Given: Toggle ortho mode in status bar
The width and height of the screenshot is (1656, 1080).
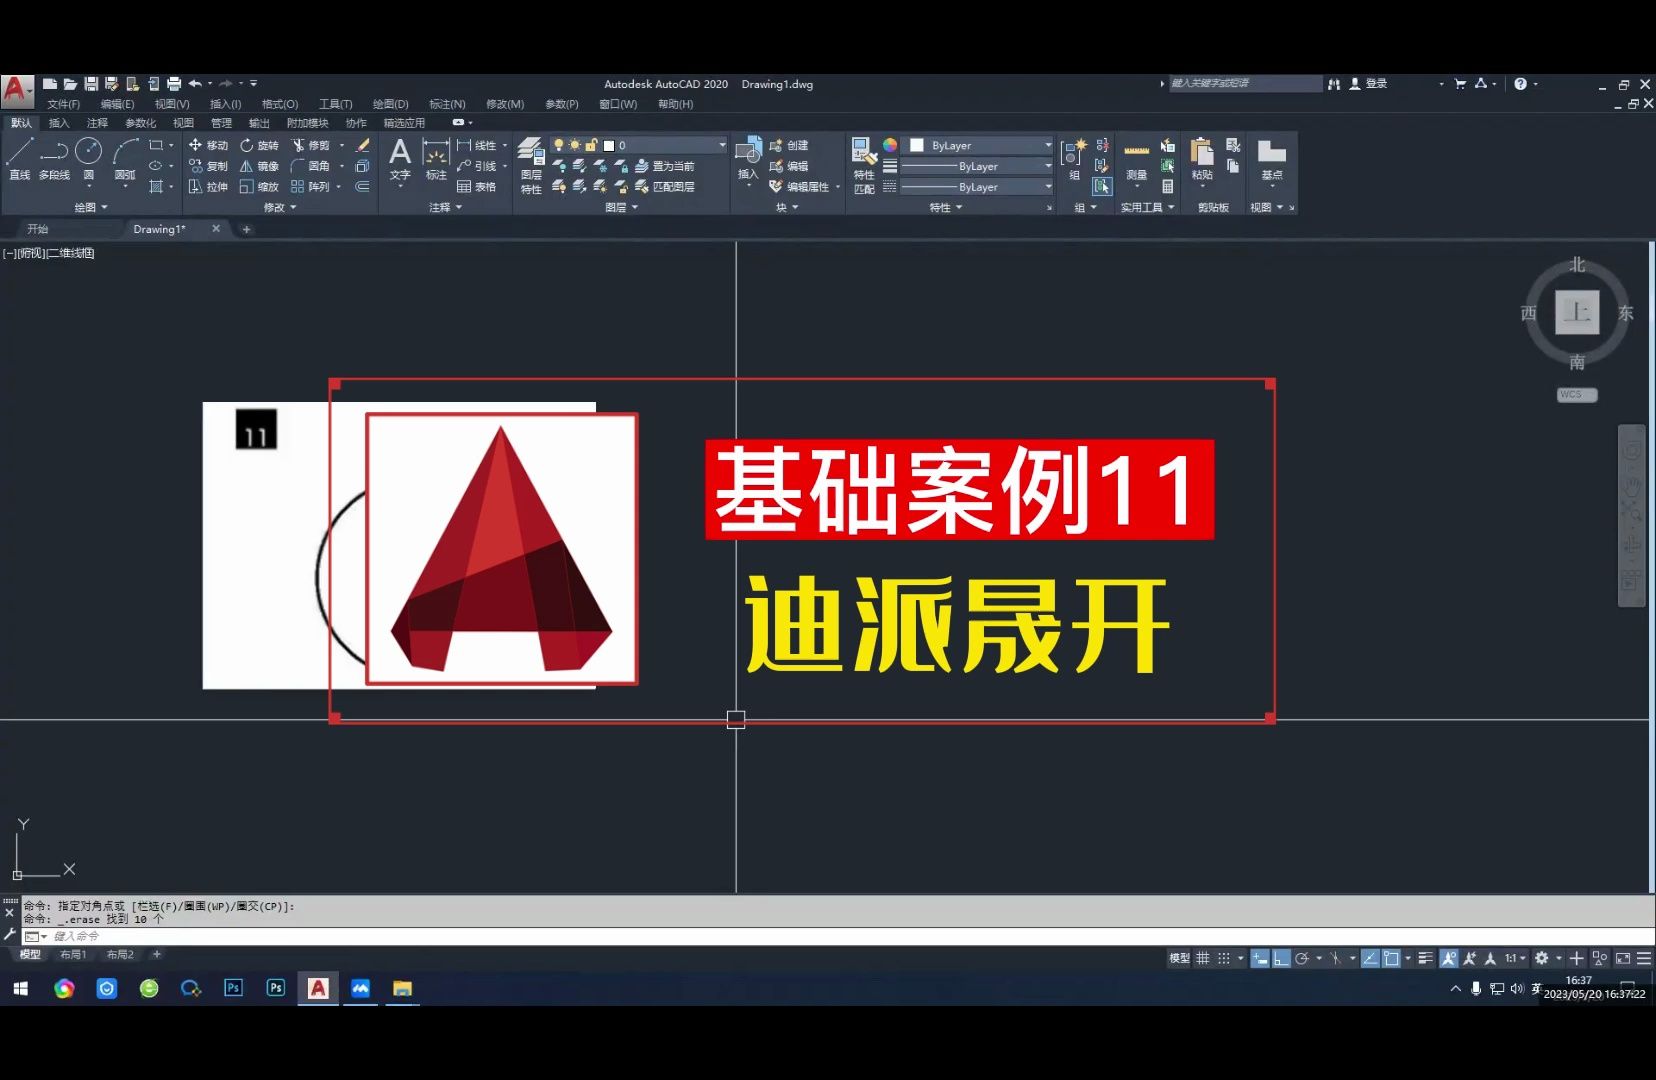Looking at the screenshot, I should [1281, 958].
